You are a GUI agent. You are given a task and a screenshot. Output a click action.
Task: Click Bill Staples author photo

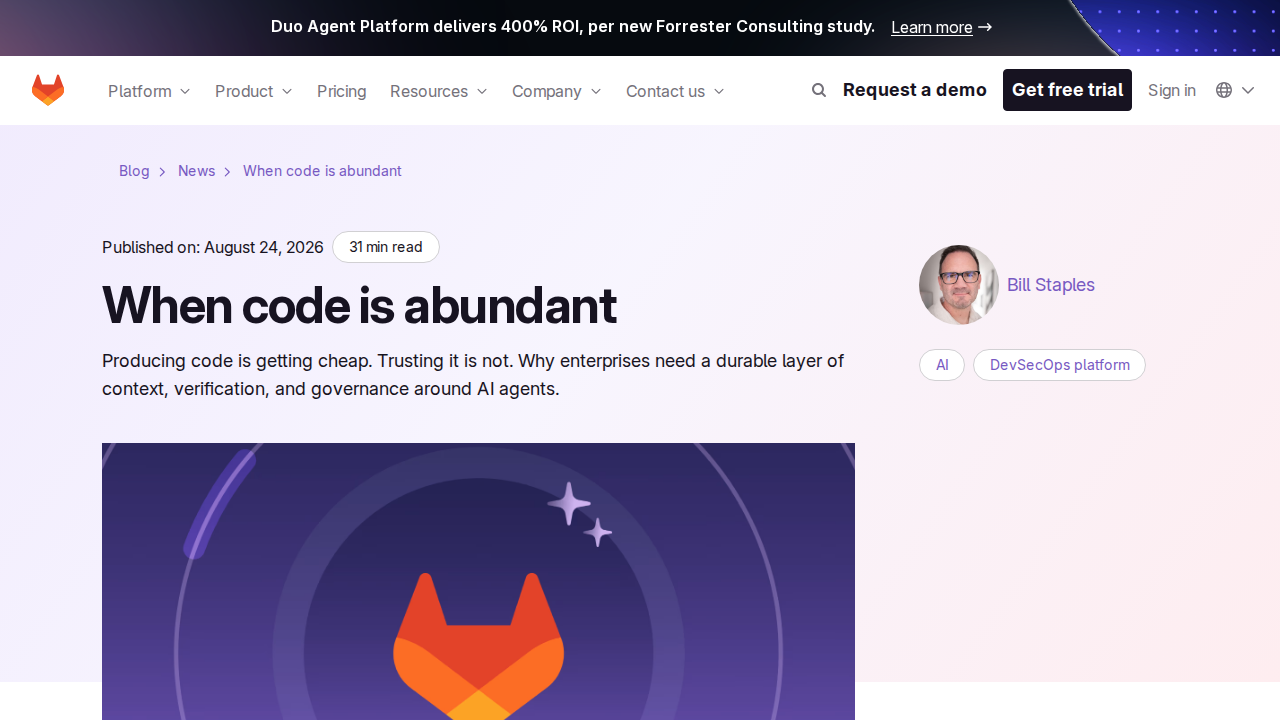coord(959,285)
